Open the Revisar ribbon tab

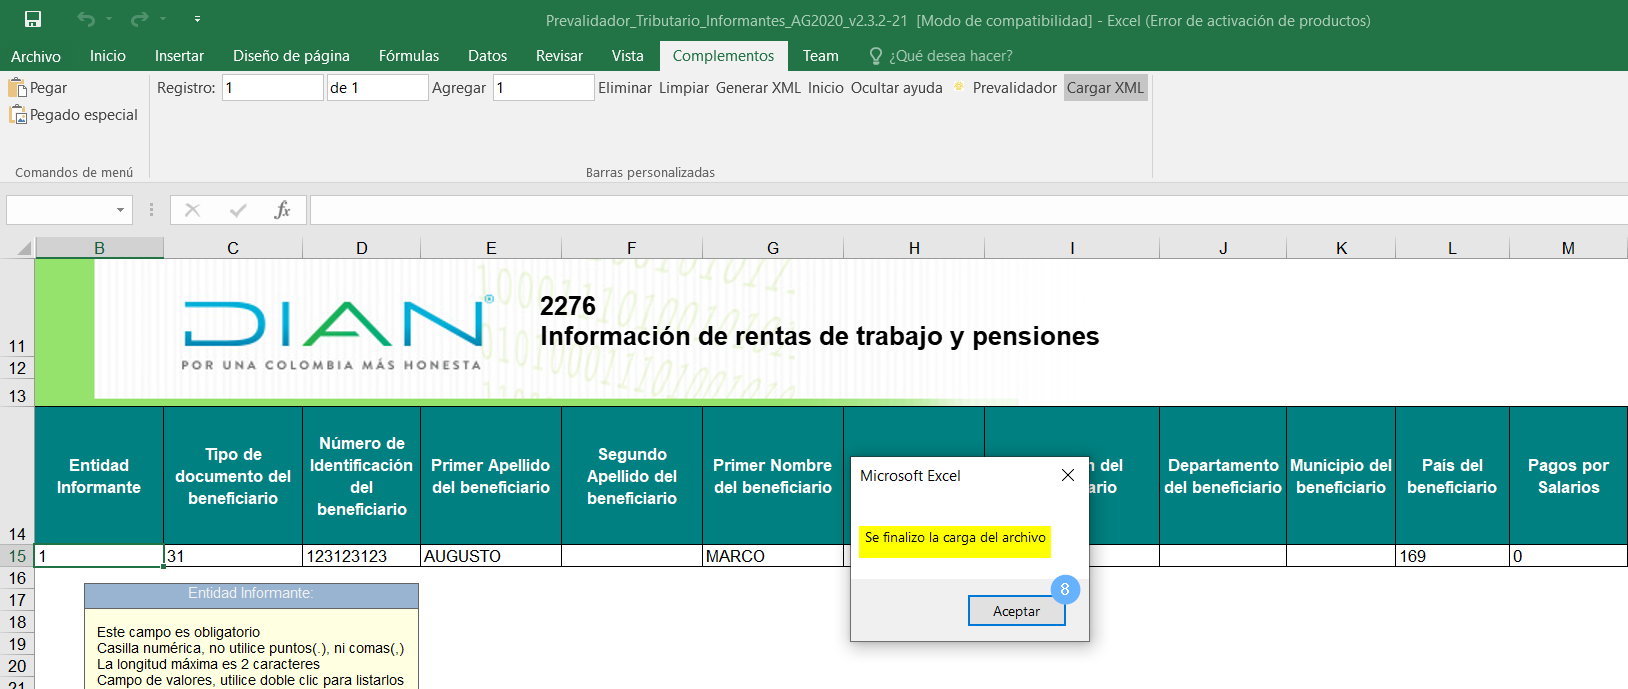coord(559,56)
